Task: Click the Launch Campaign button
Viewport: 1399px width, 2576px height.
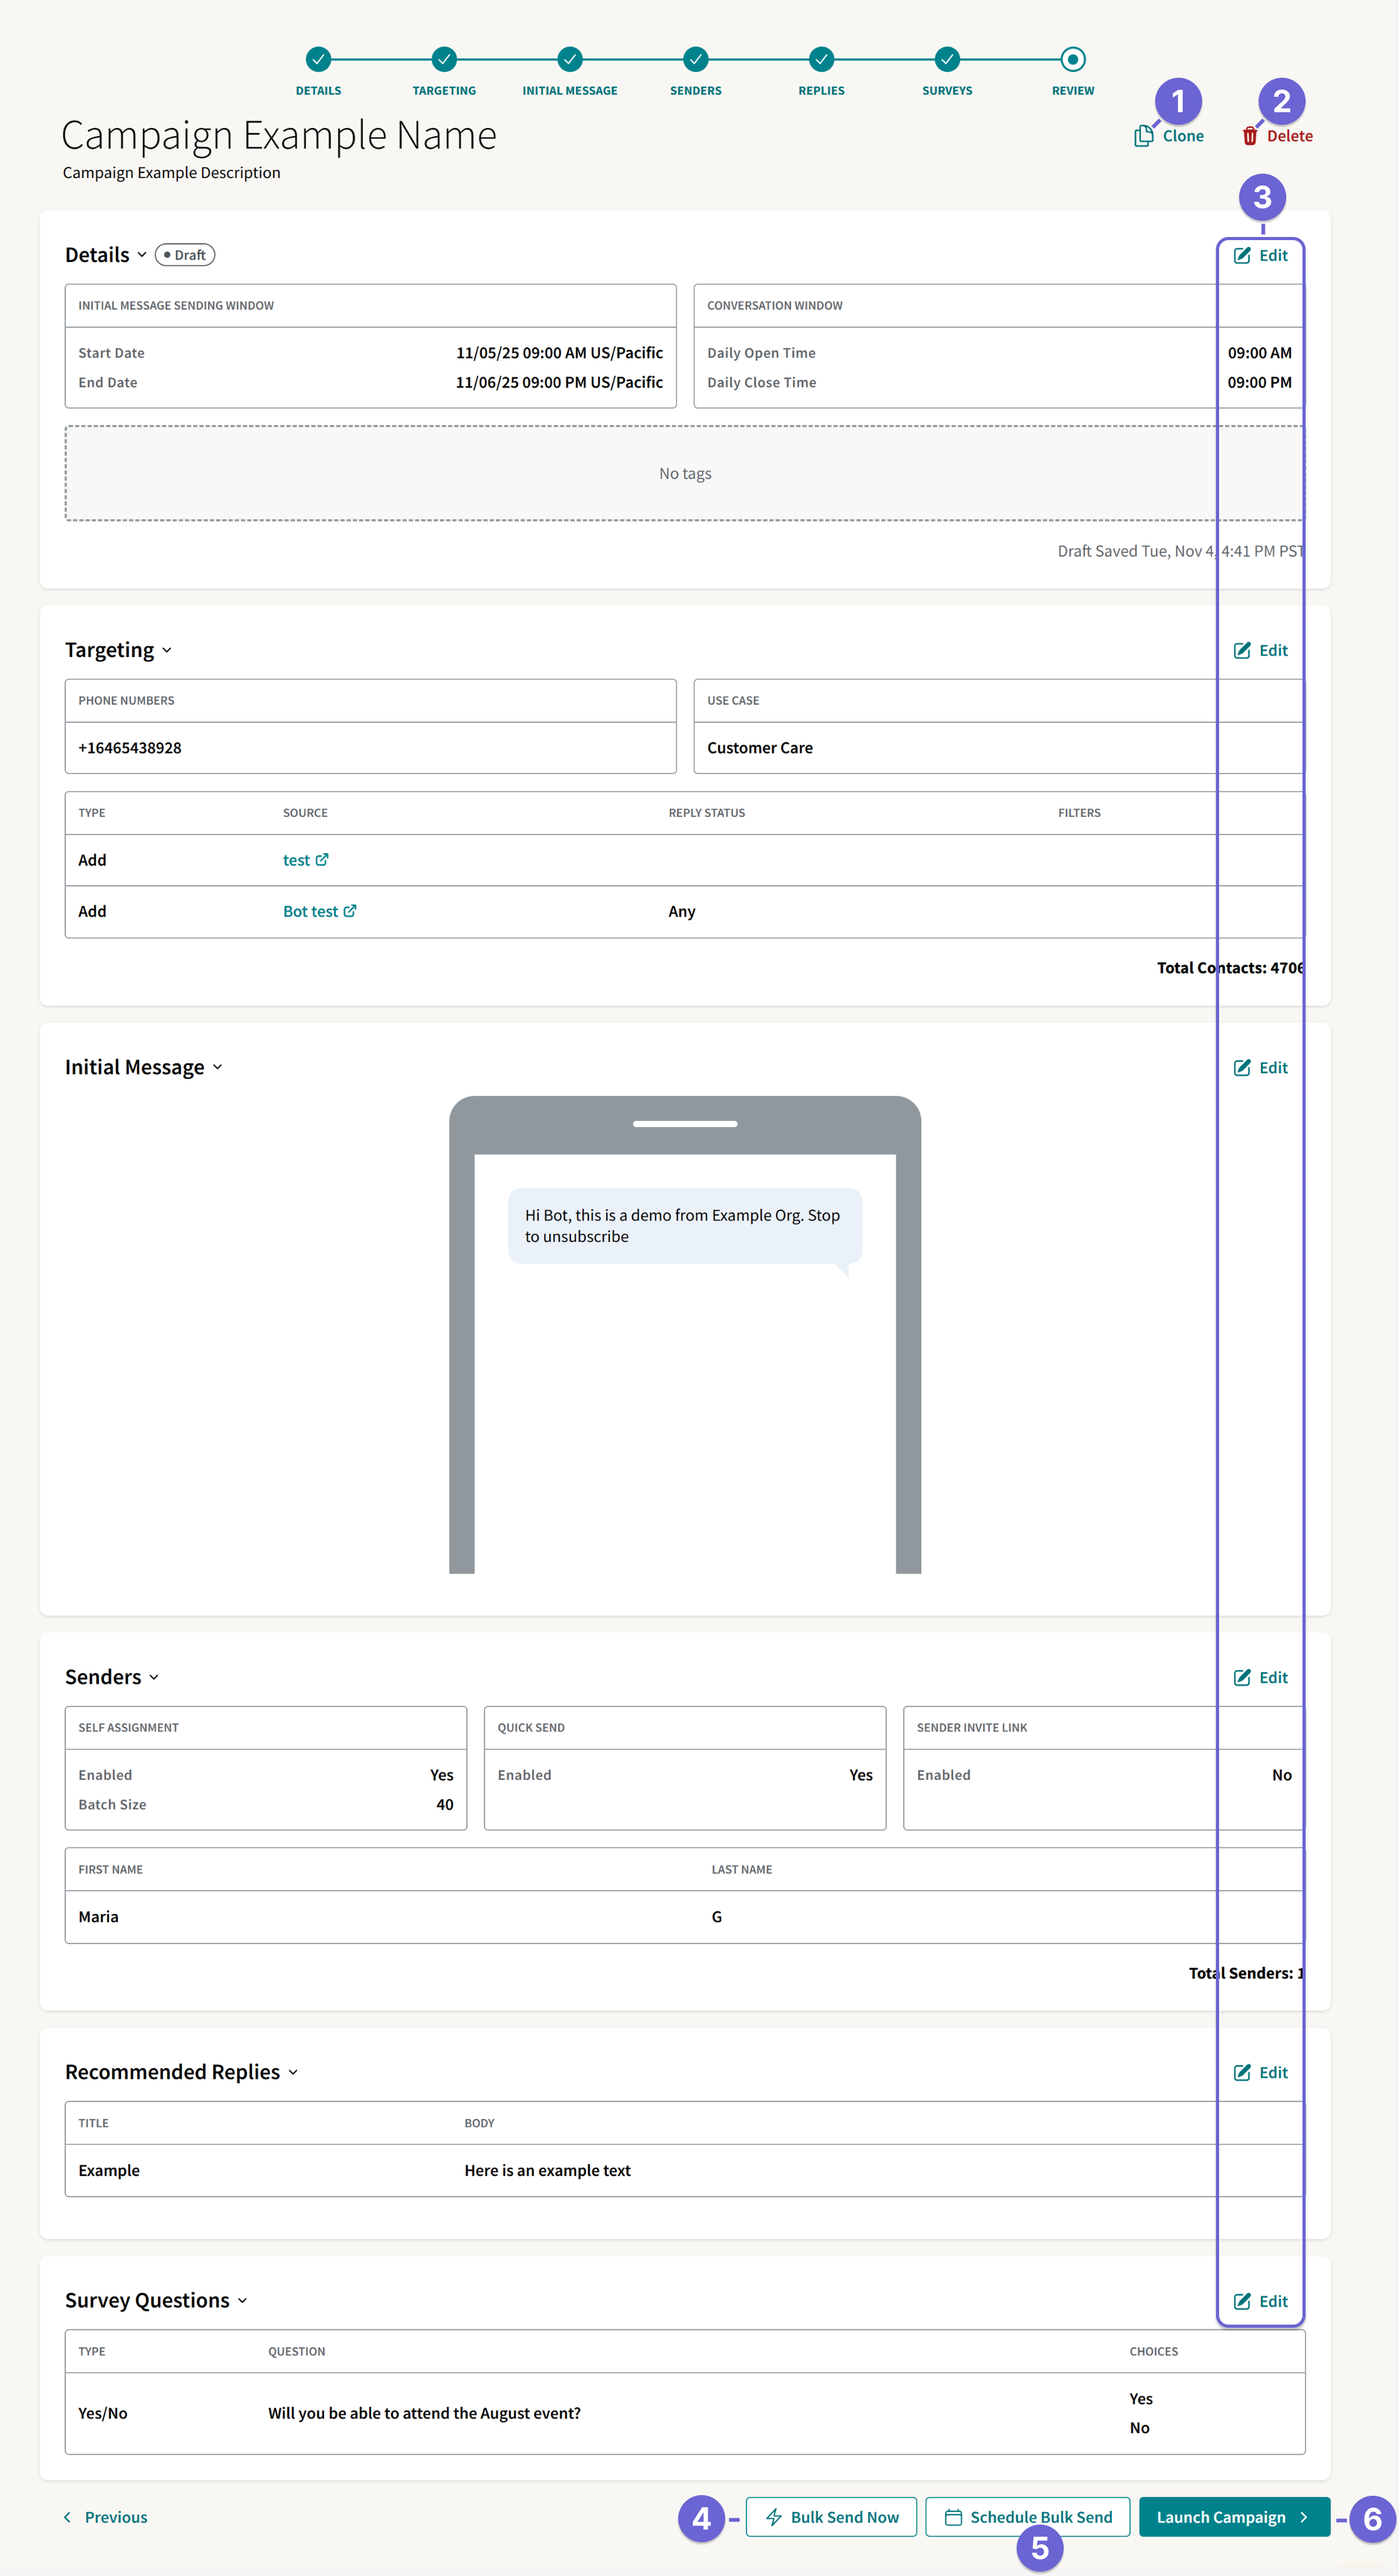Action: (x=1232, y=2517)
